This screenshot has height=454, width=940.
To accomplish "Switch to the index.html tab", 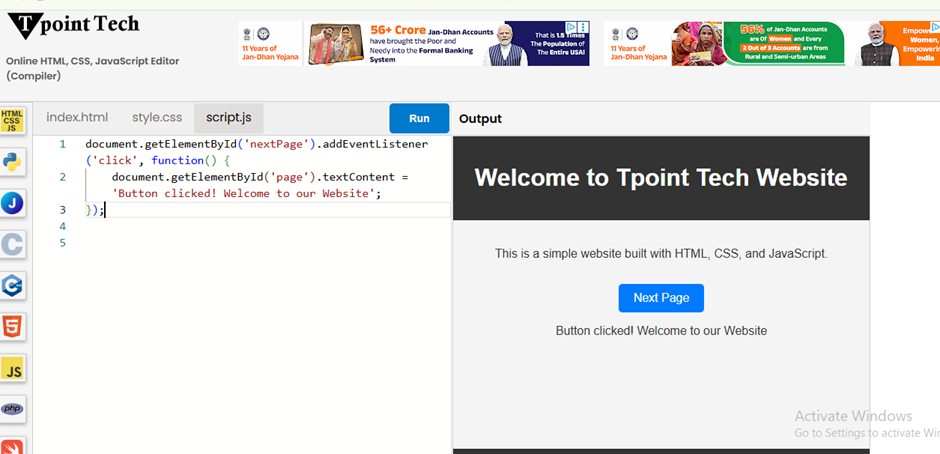I will (77, 118).
